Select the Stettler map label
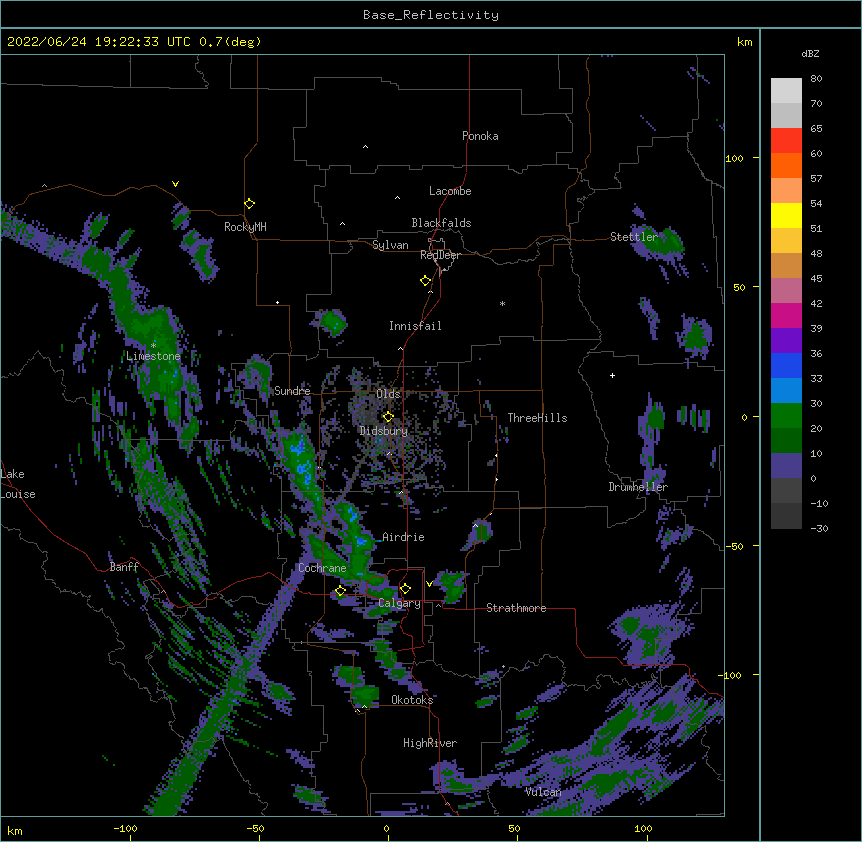The height and width of the screenshot is (842, 862). click(x=634, y=237)
